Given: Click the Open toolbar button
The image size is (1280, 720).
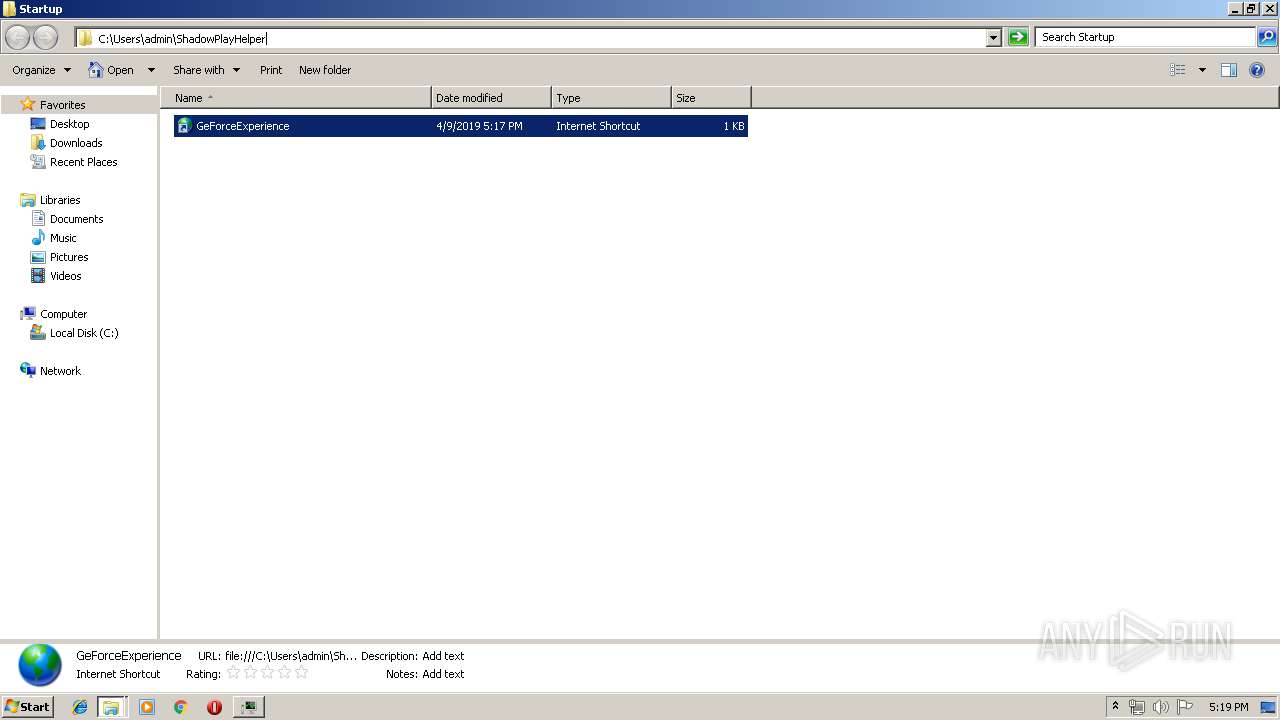Looking at the screenshot, I should (x=111, y=70).
